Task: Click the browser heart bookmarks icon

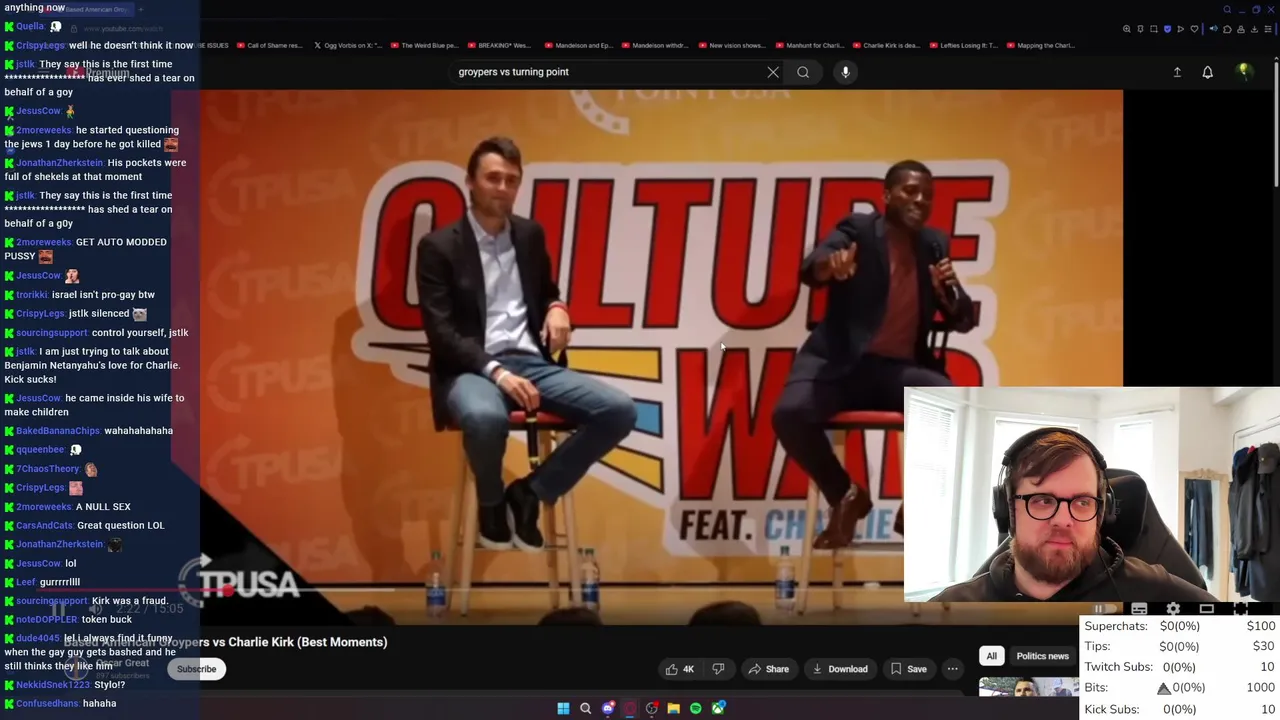Action: pyautogui.click(x=1194, y=29)
